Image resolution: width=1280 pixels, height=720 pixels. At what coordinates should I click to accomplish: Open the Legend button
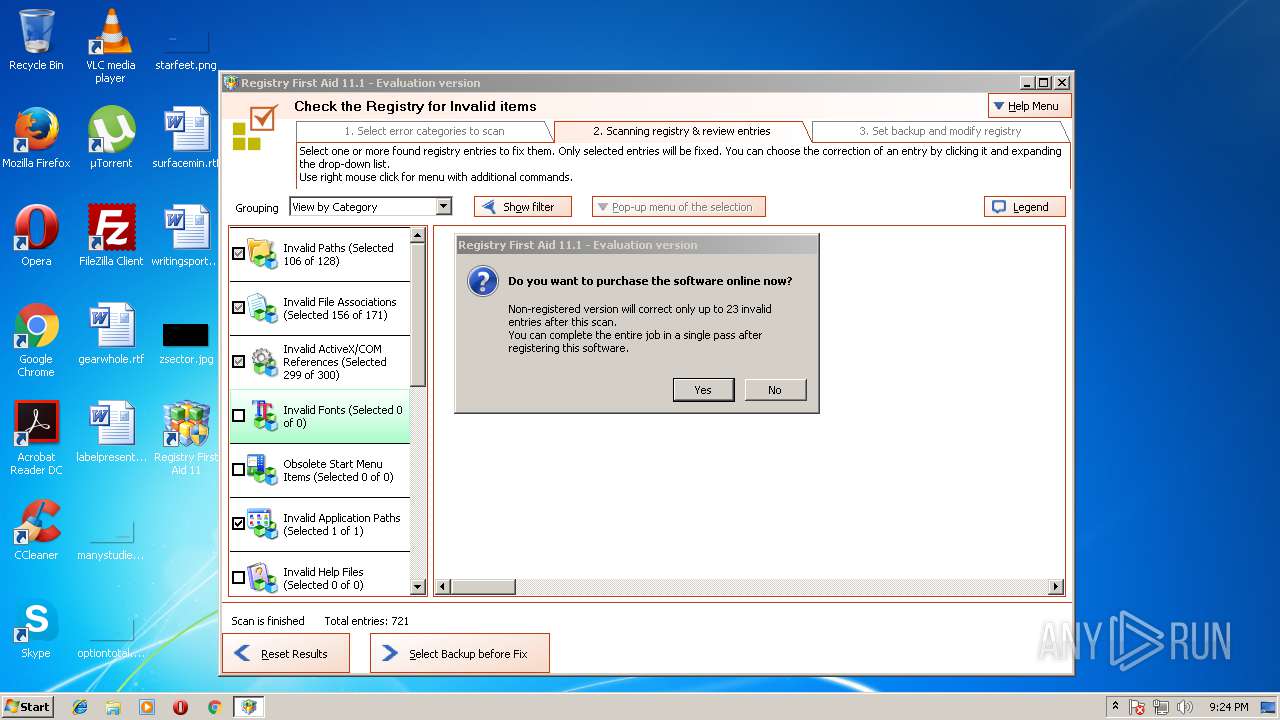(x=1025, y=207)
